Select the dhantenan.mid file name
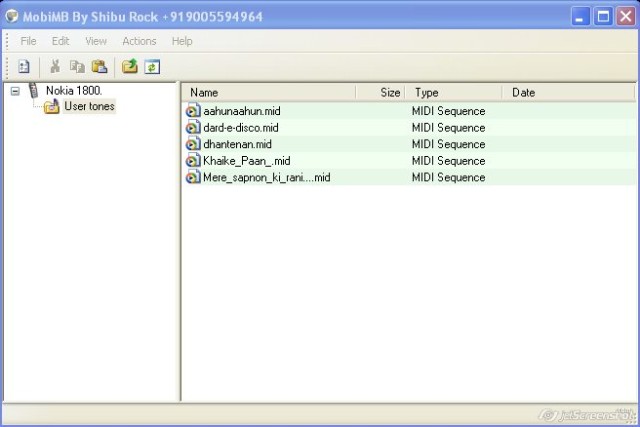 pyautogui.click(x=237, y=144)
